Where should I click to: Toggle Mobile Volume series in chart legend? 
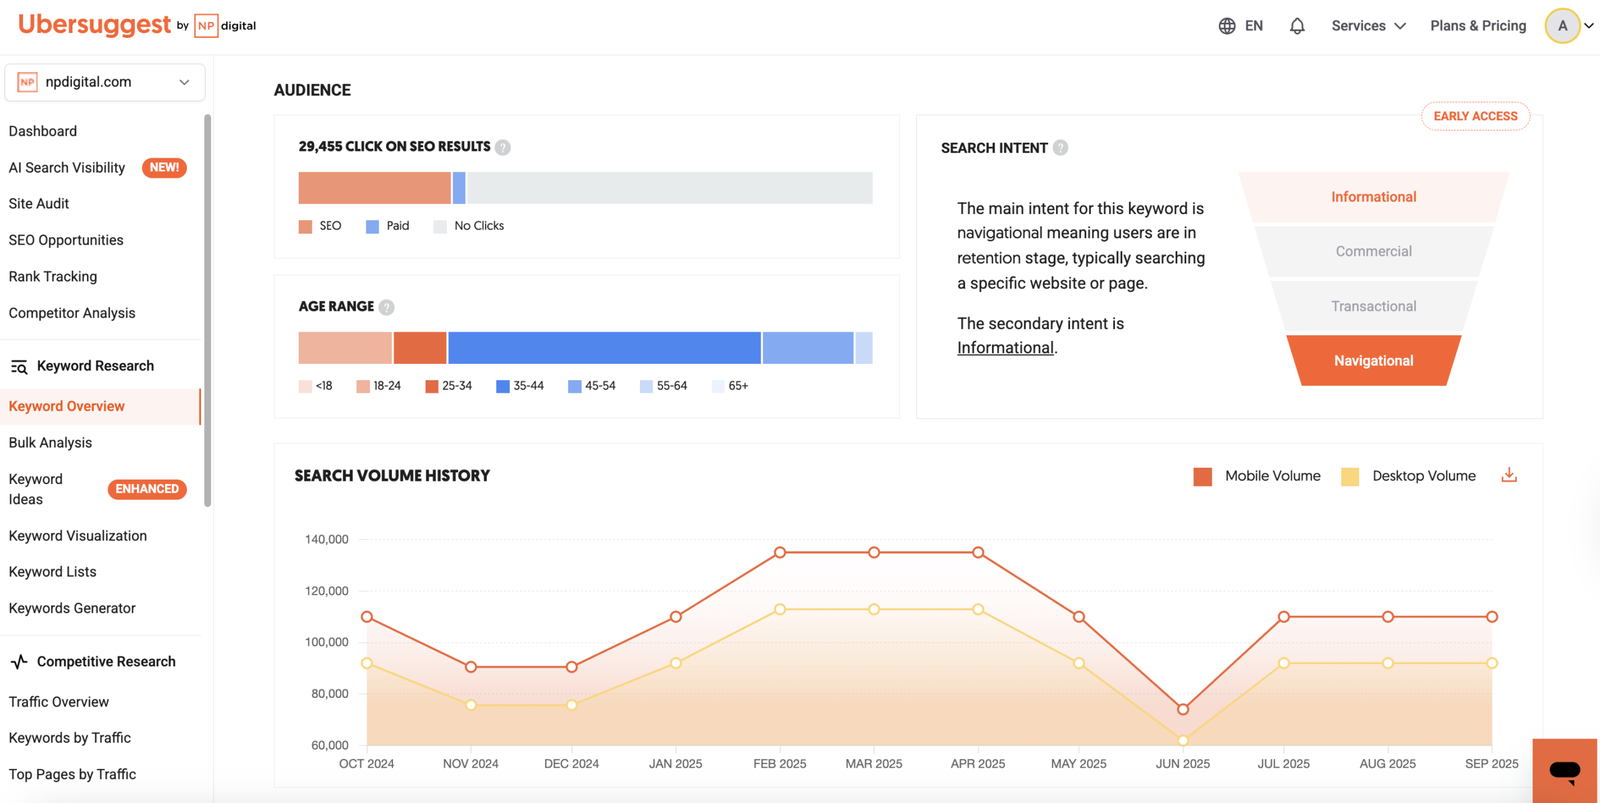pos(1257,476)
